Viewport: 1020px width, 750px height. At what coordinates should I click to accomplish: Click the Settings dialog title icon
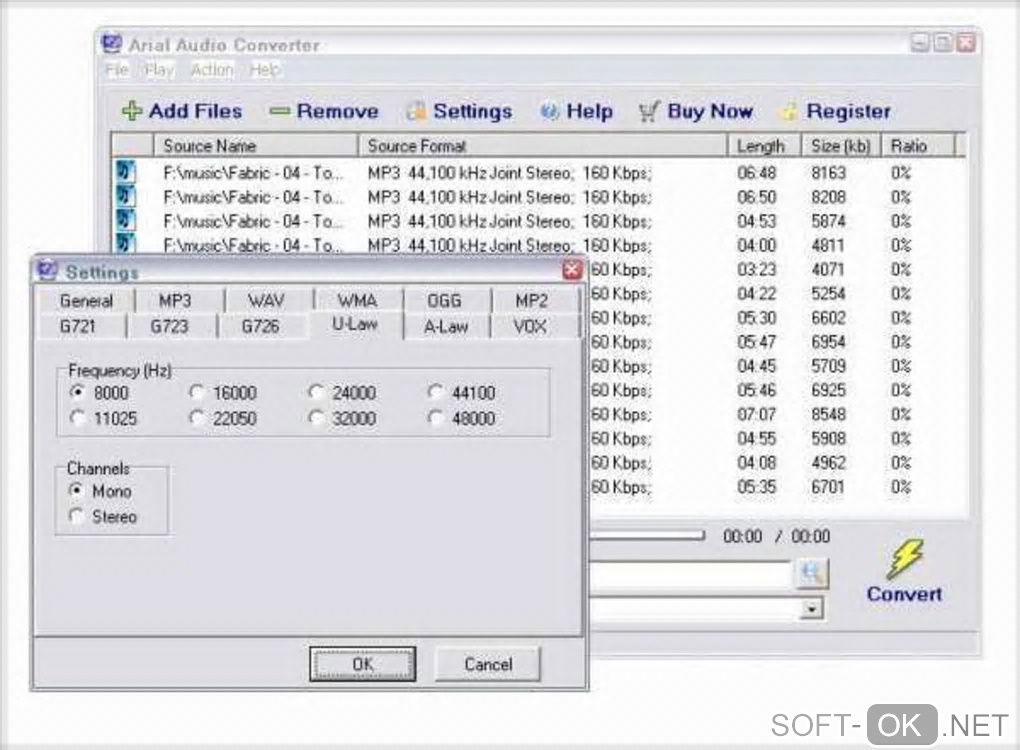coord(47,270)
